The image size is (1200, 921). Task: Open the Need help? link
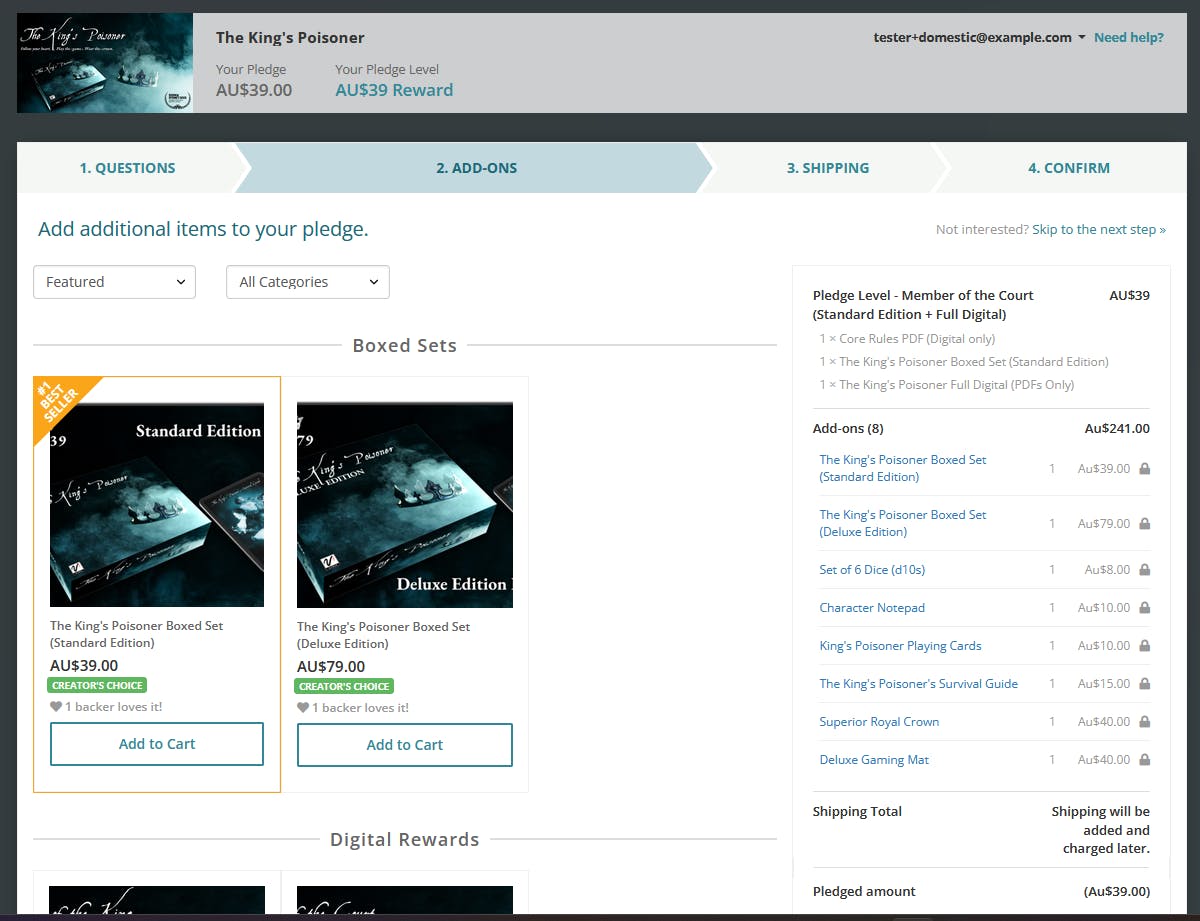[x=1128, y=38]
